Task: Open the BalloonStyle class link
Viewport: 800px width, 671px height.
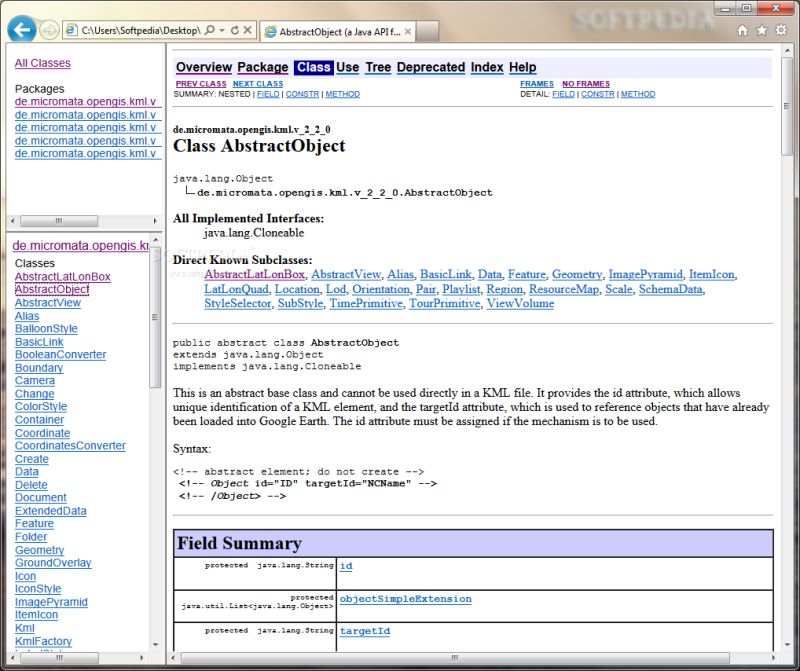Action: pyautogui.click(x=45, y=329)
